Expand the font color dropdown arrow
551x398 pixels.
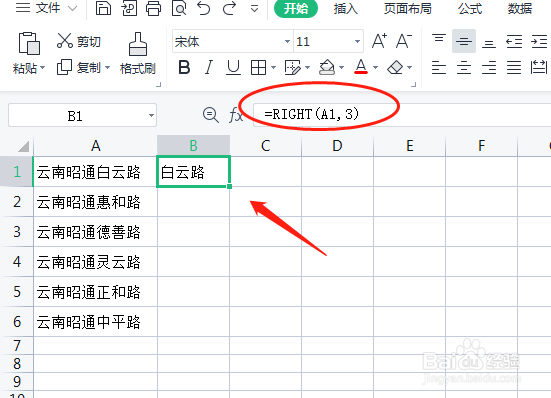375,67
